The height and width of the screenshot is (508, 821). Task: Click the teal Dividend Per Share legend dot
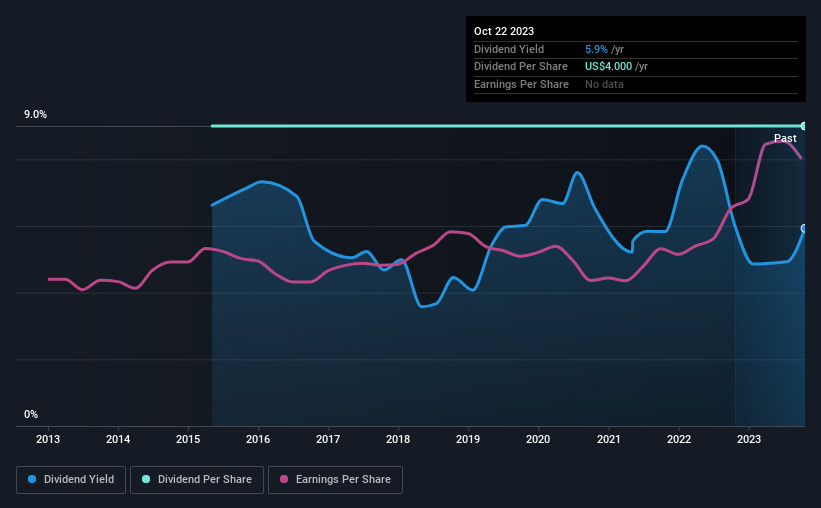[x=146, y=479]
